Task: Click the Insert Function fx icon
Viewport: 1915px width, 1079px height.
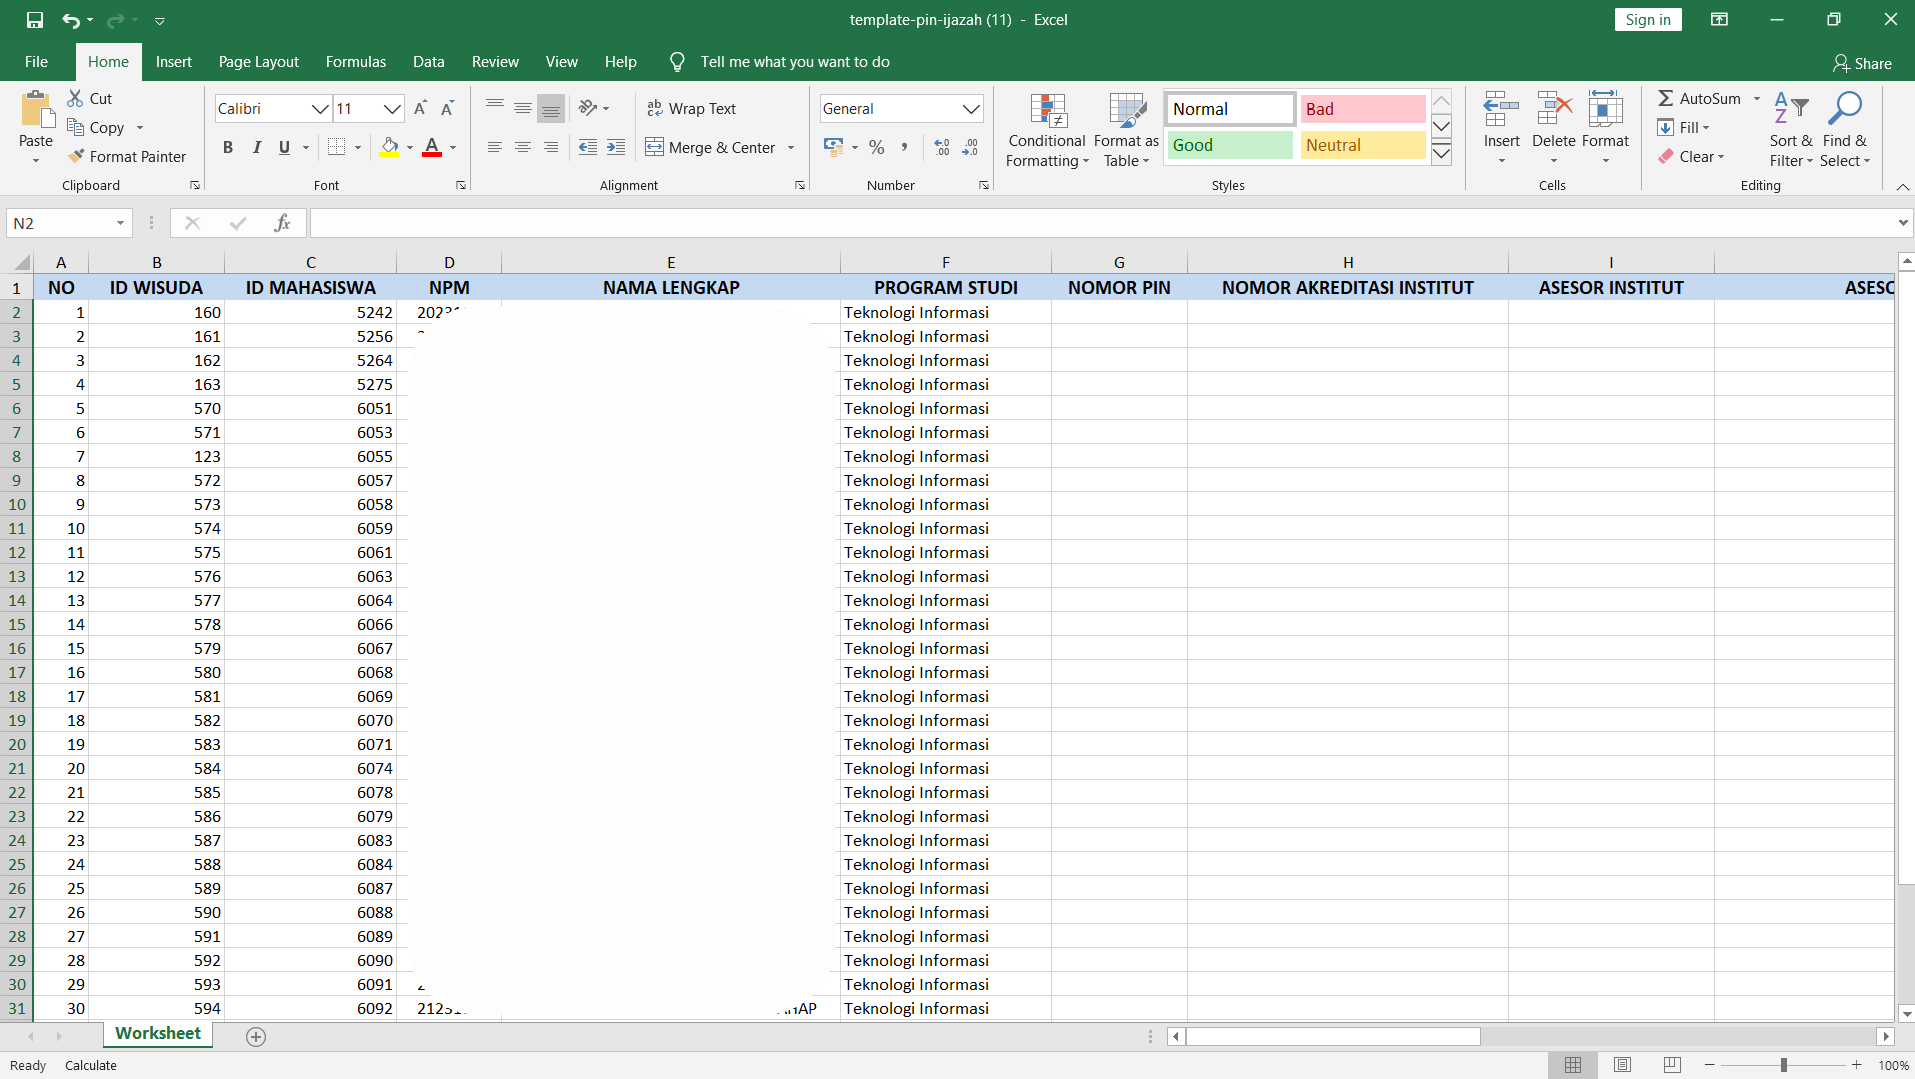Action: pyautogui.click(x=282, y=223)
